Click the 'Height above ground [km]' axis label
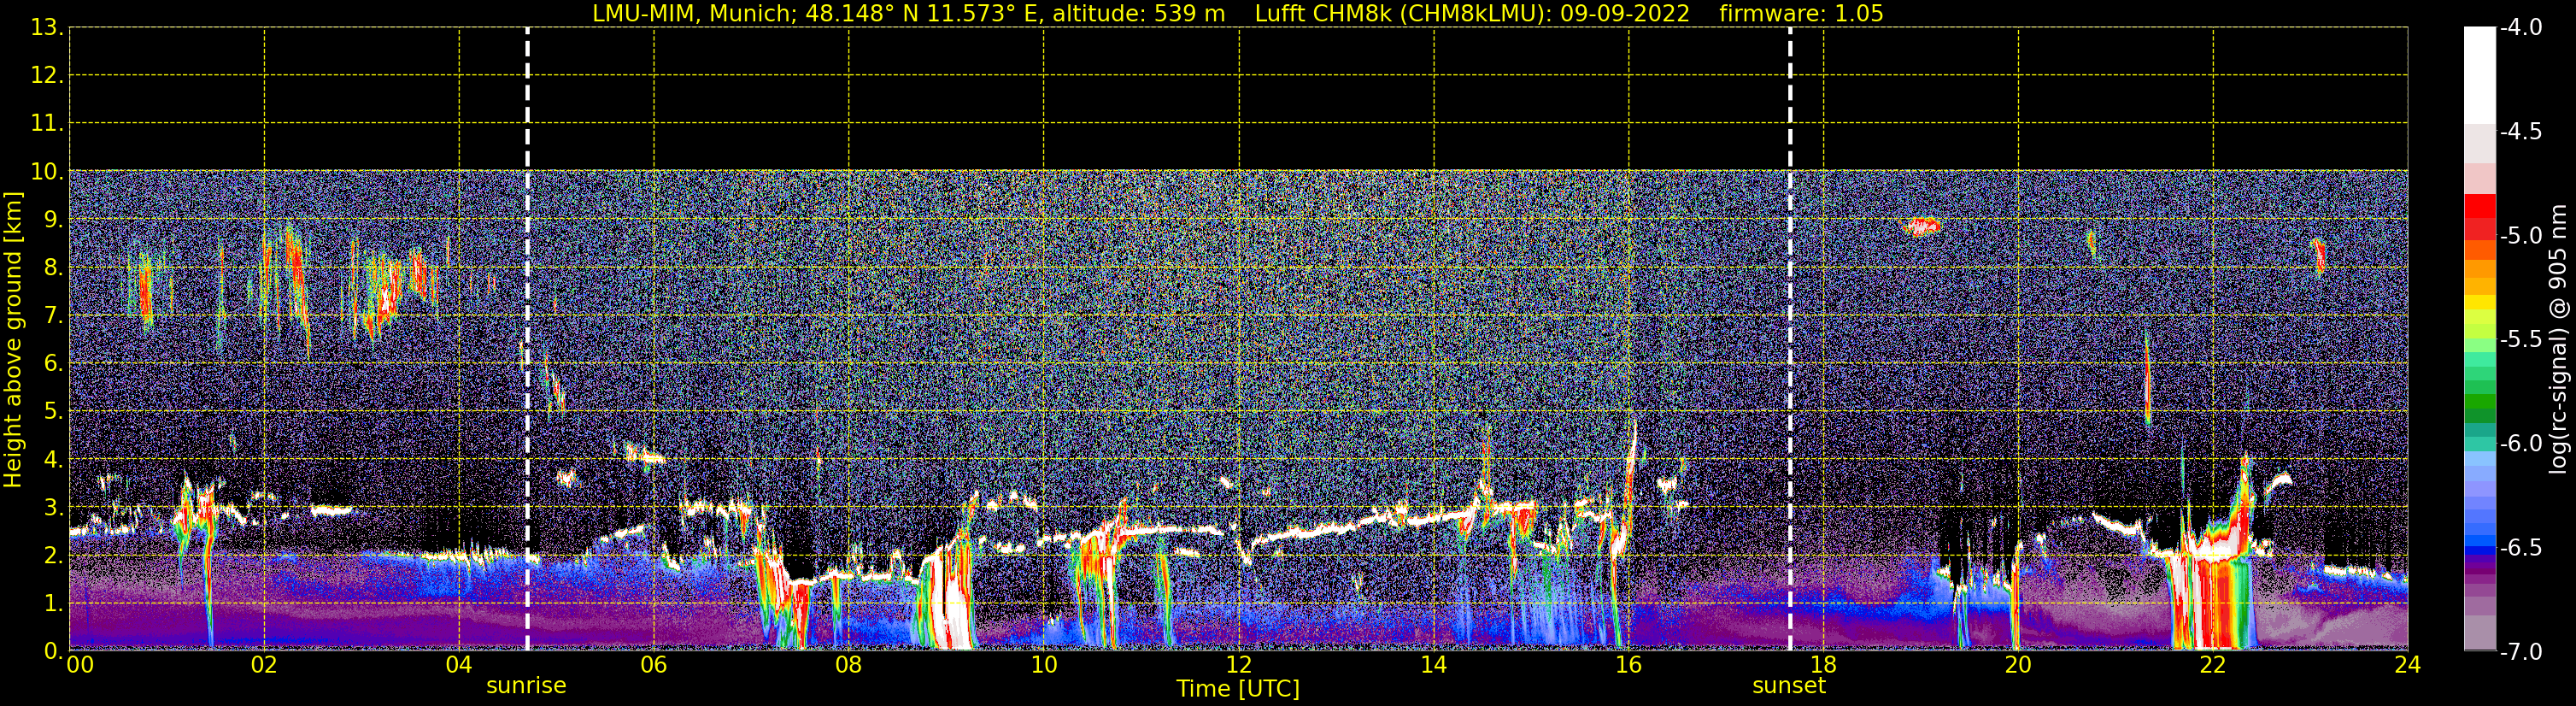Viewport: 2576px width, 706px height. (x=13, y=340)
